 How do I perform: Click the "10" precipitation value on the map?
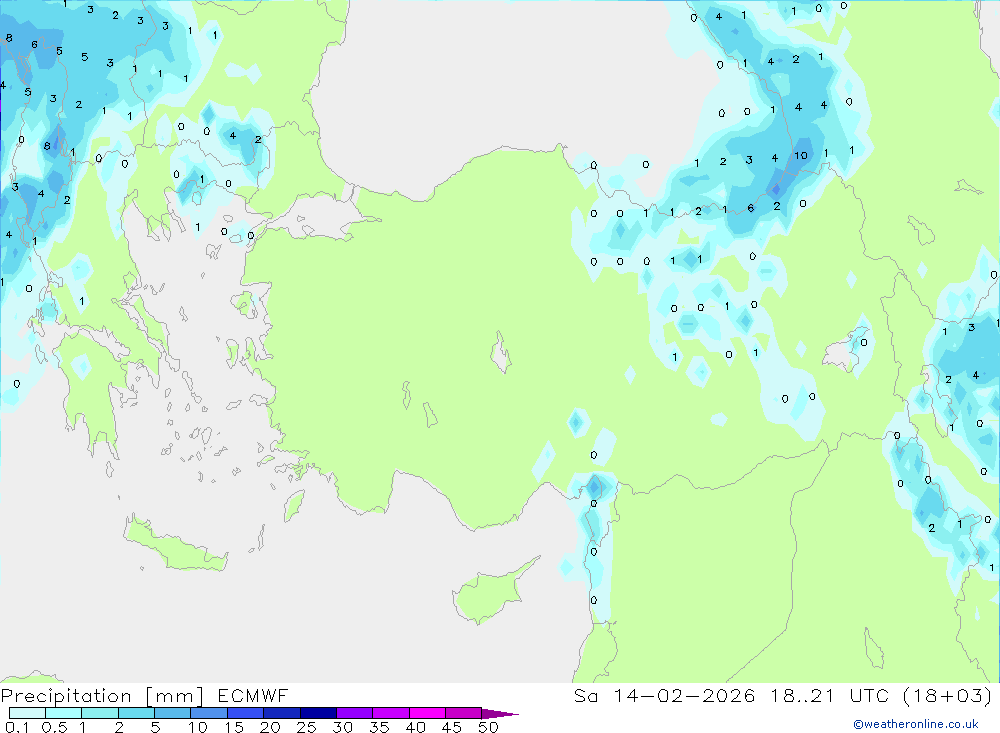[x=800, y=155]
